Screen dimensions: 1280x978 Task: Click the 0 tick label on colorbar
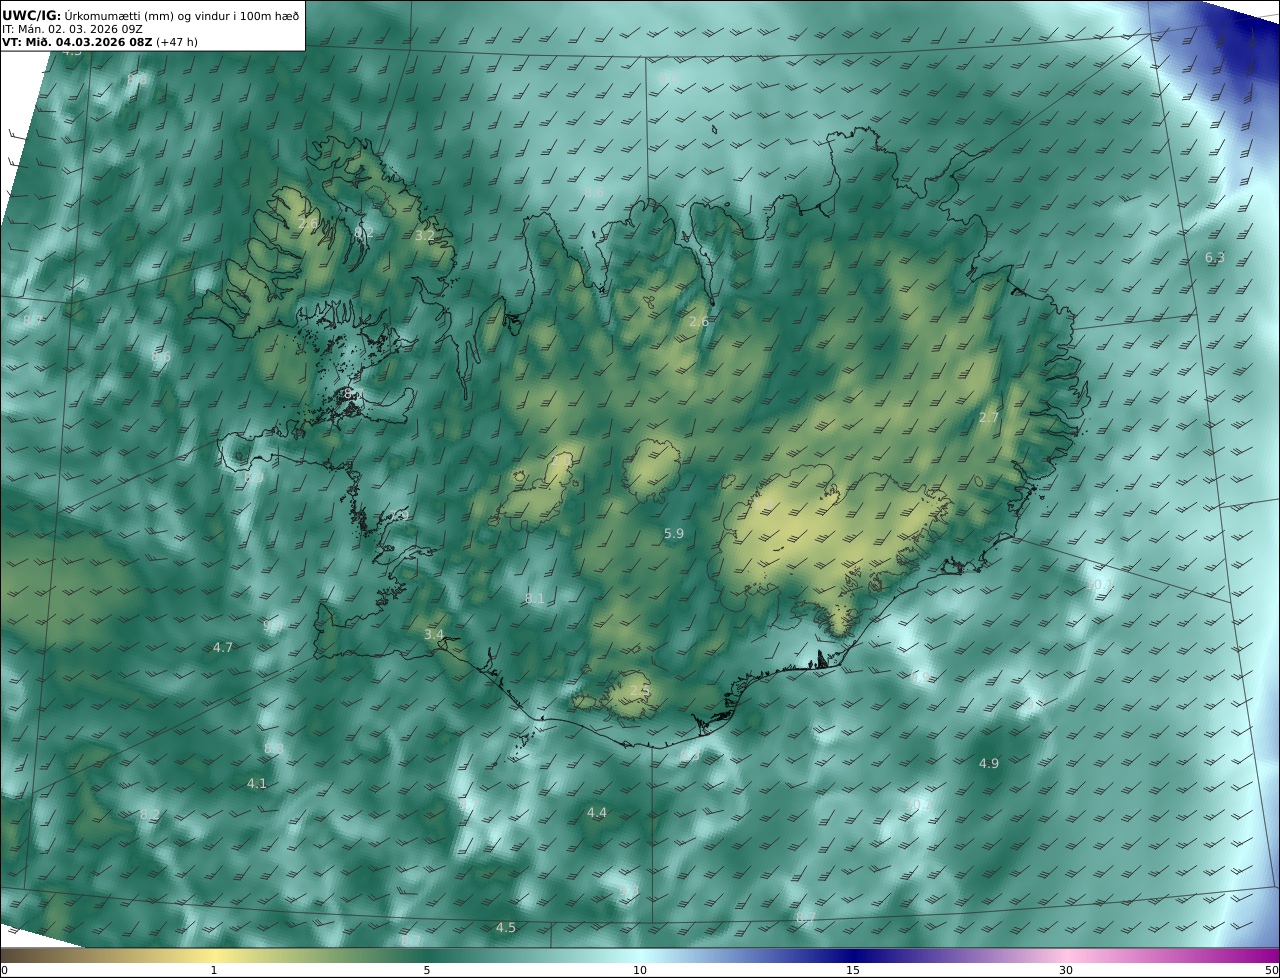tap(4, 970)
